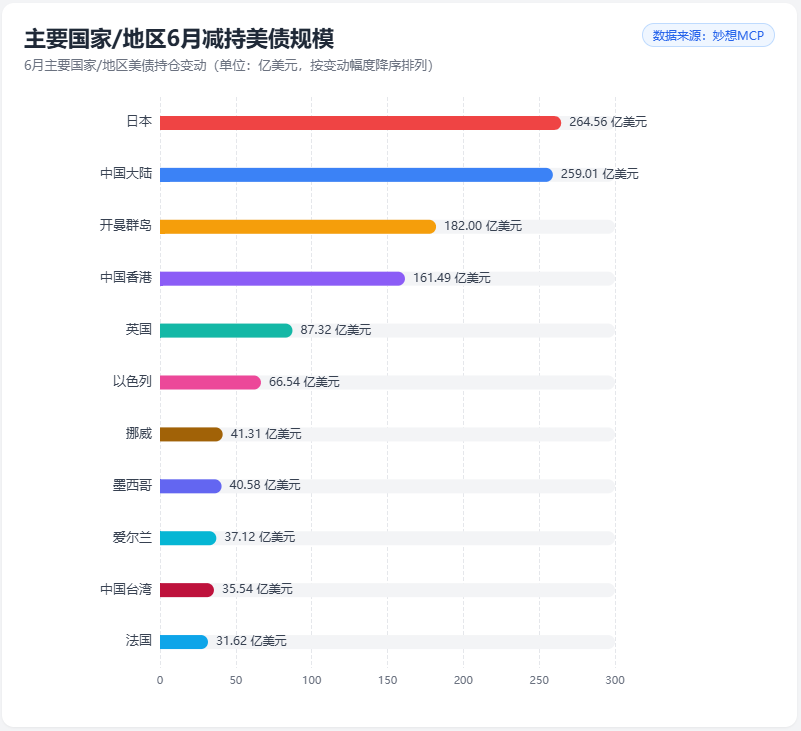The width and height of the screenshot is (801, 731).
Task: Select the cyan 爱尔兰 bar
Action: (188, 538)
